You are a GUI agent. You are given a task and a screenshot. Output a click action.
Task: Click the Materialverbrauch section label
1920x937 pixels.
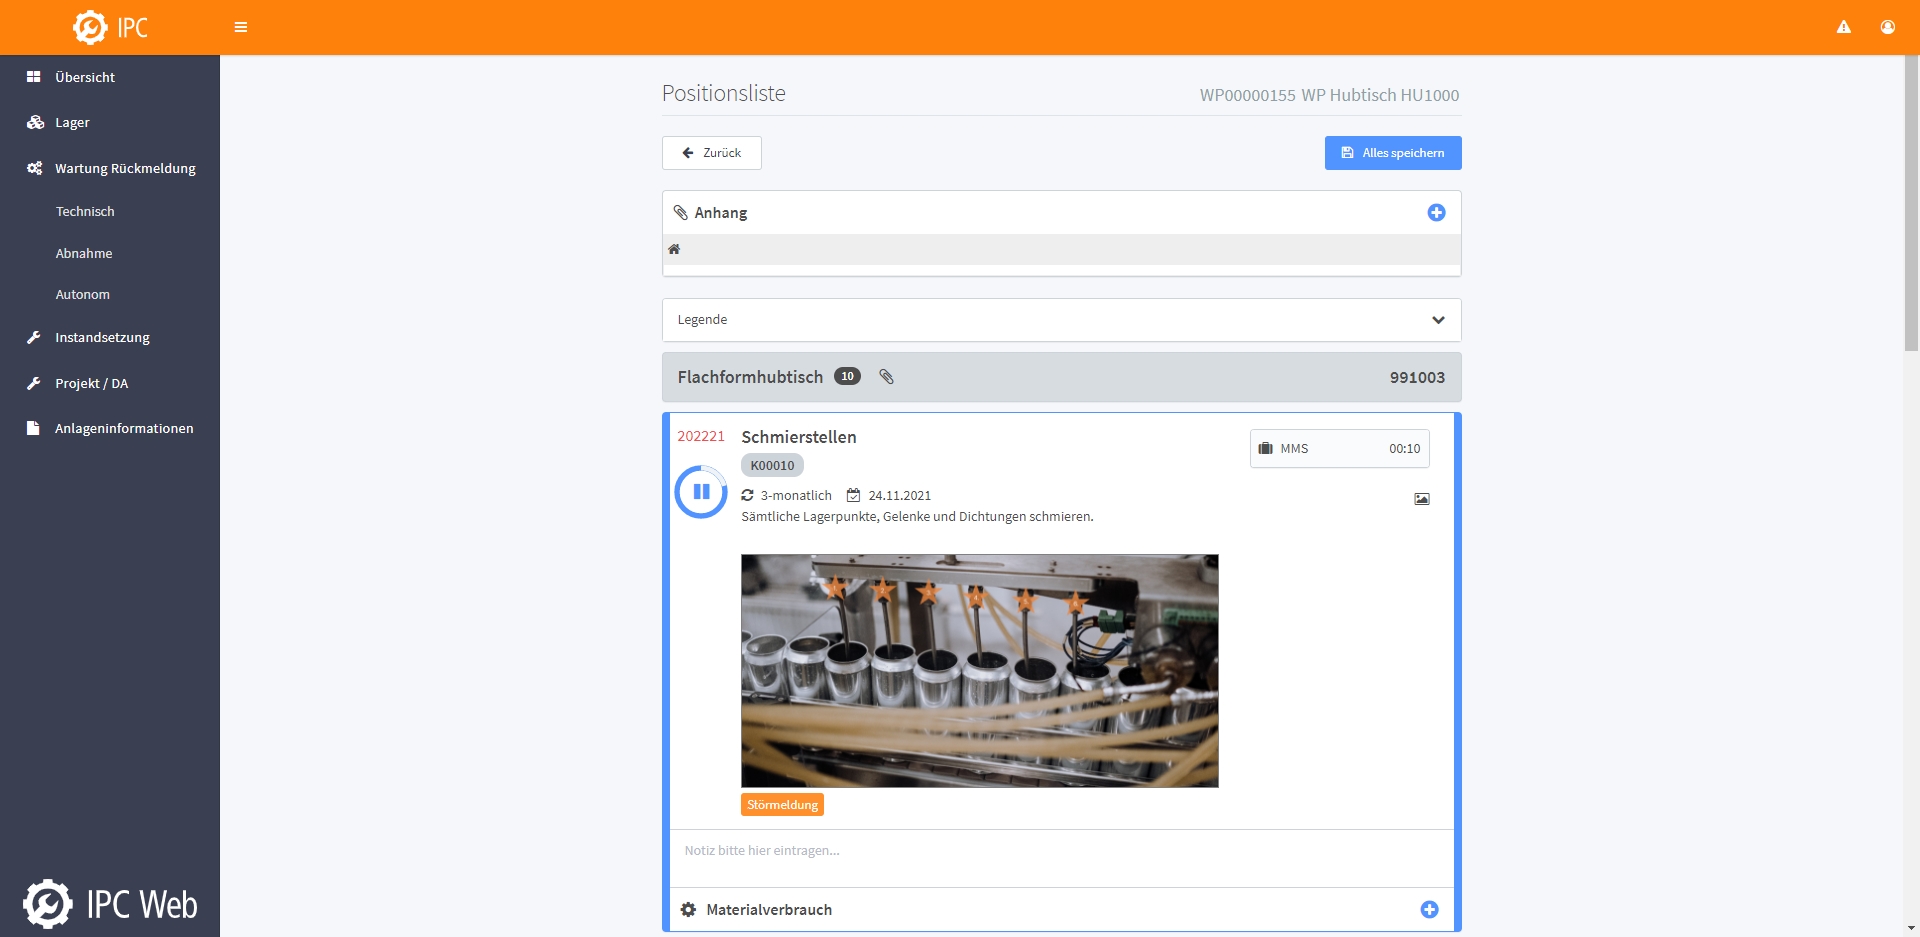(x=769, y=910)
